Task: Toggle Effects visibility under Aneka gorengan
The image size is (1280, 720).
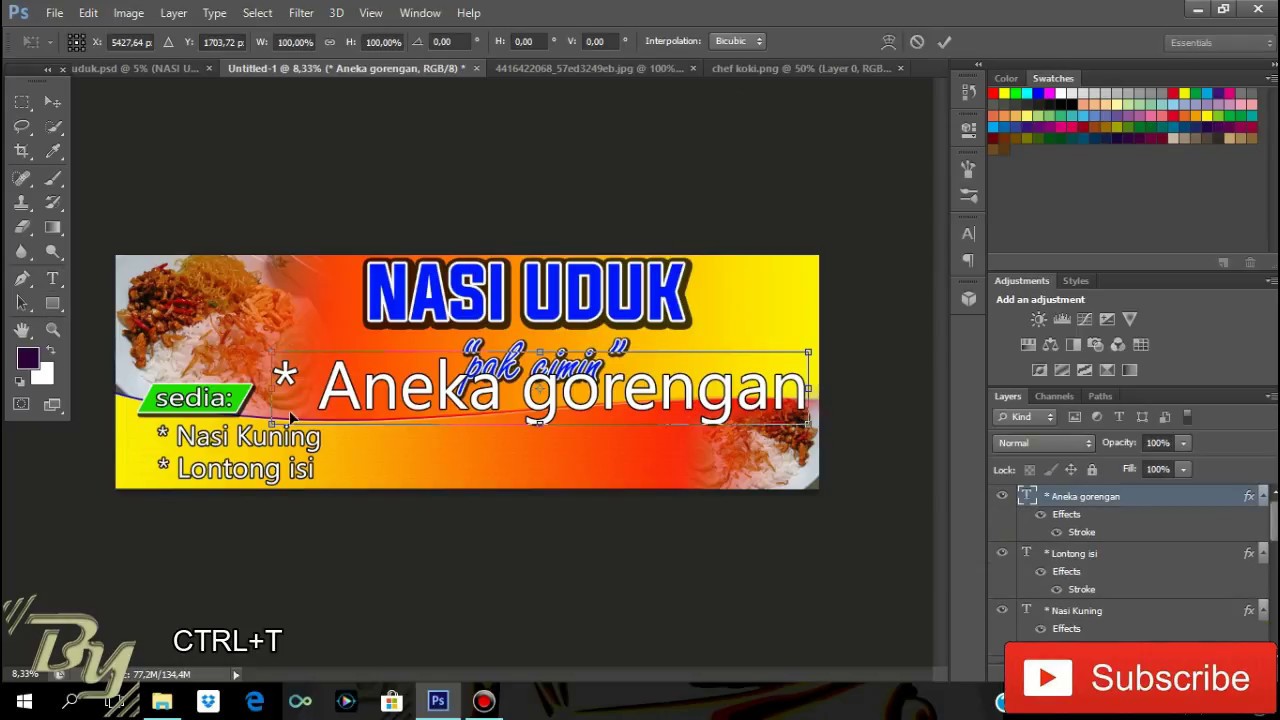Action: 1041,515
